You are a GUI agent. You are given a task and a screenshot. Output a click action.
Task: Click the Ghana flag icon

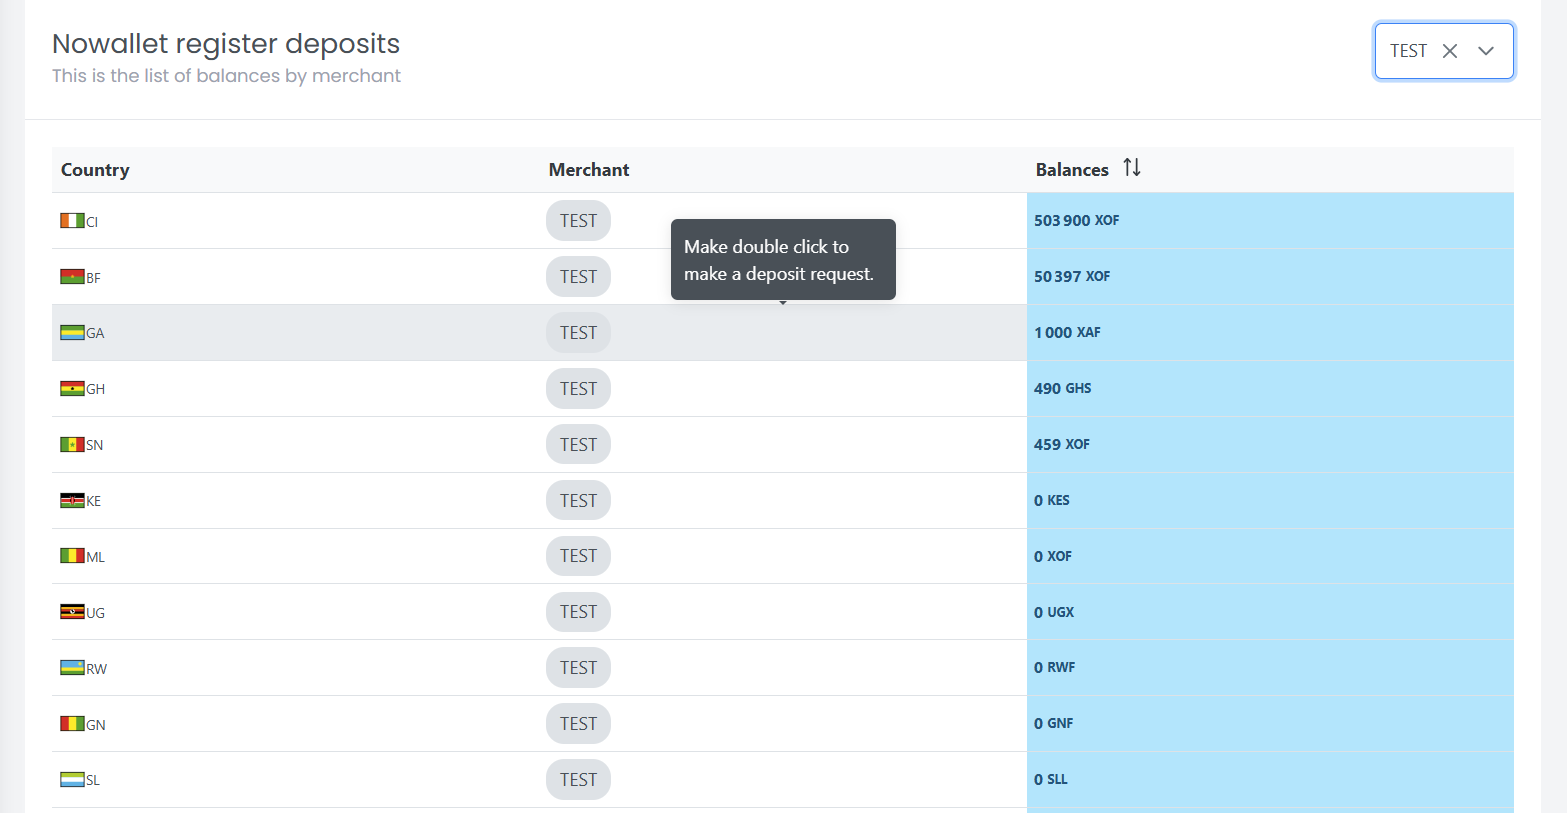click(x=72, y=389)
